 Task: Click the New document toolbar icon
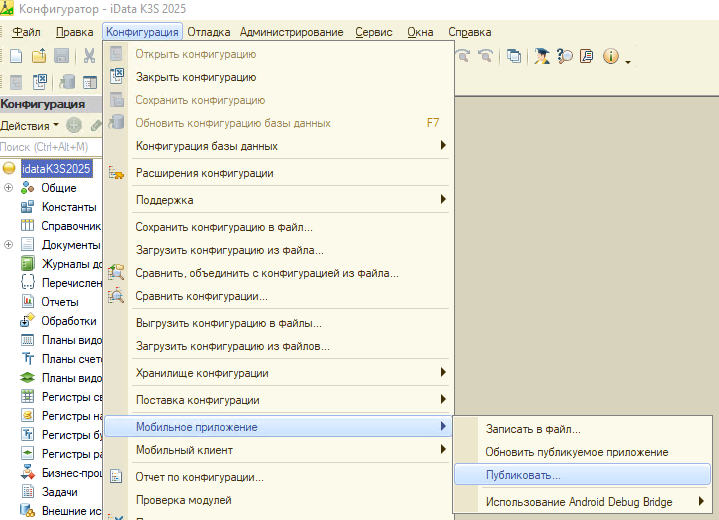tap(16, 57)
